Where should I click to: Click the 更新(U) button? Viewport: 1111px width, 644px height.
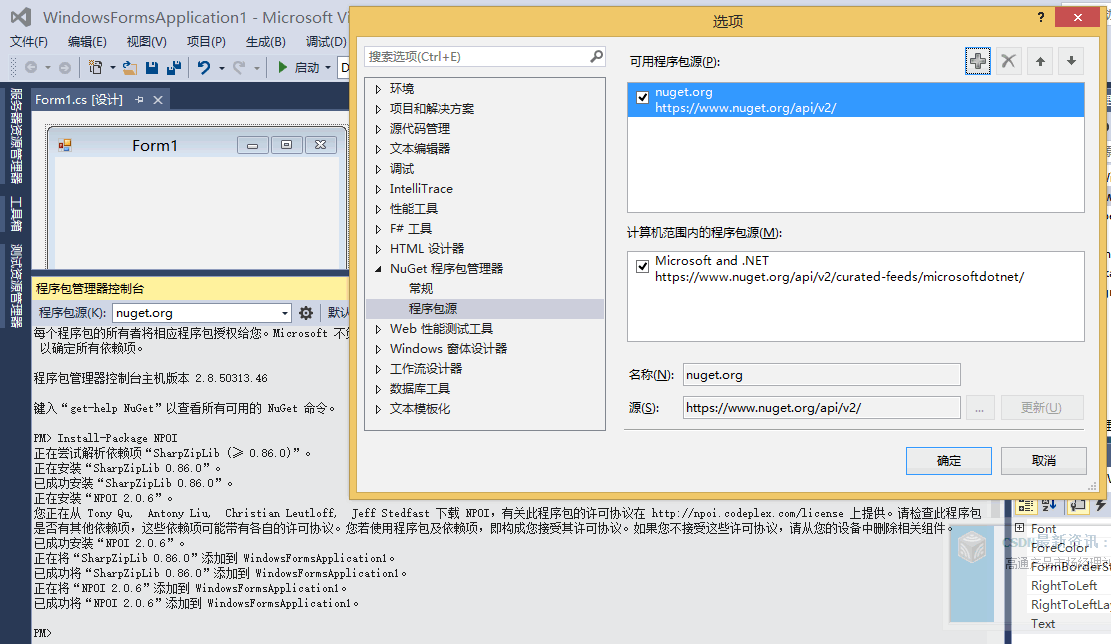pyautogui.click(x=1042, y=408)
